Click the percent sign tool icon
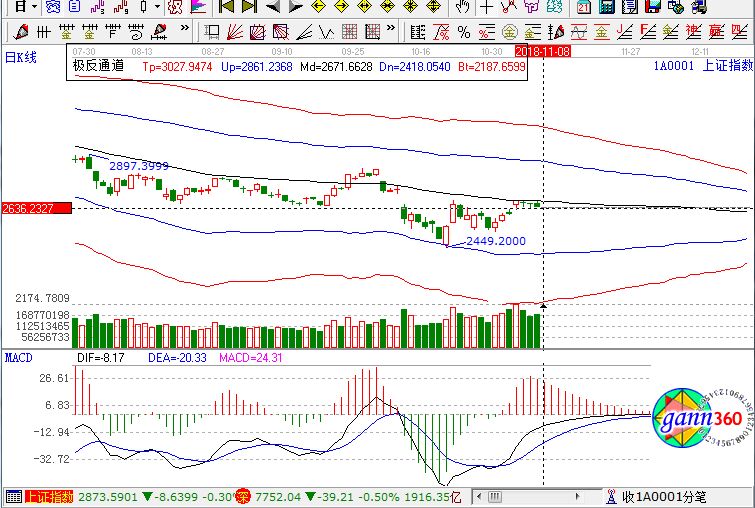 pos(463,31)
